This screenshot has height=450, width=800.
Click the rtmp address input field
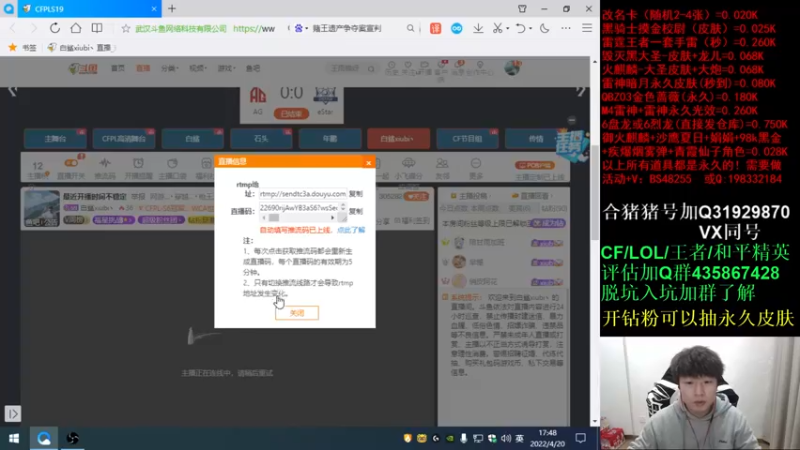(x=303, y=194)
